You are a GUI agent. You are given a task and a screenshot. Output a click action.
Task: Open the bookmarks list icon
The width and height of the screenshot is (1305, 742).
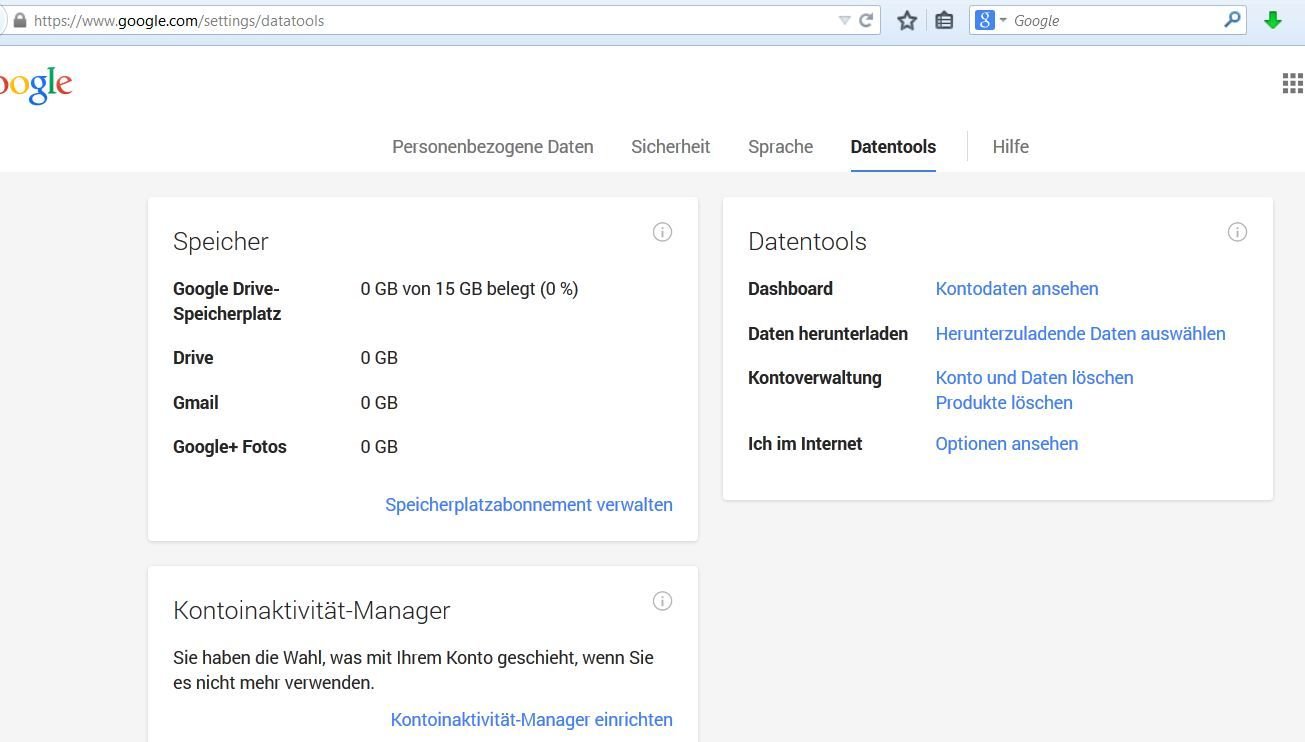[944, 20]
